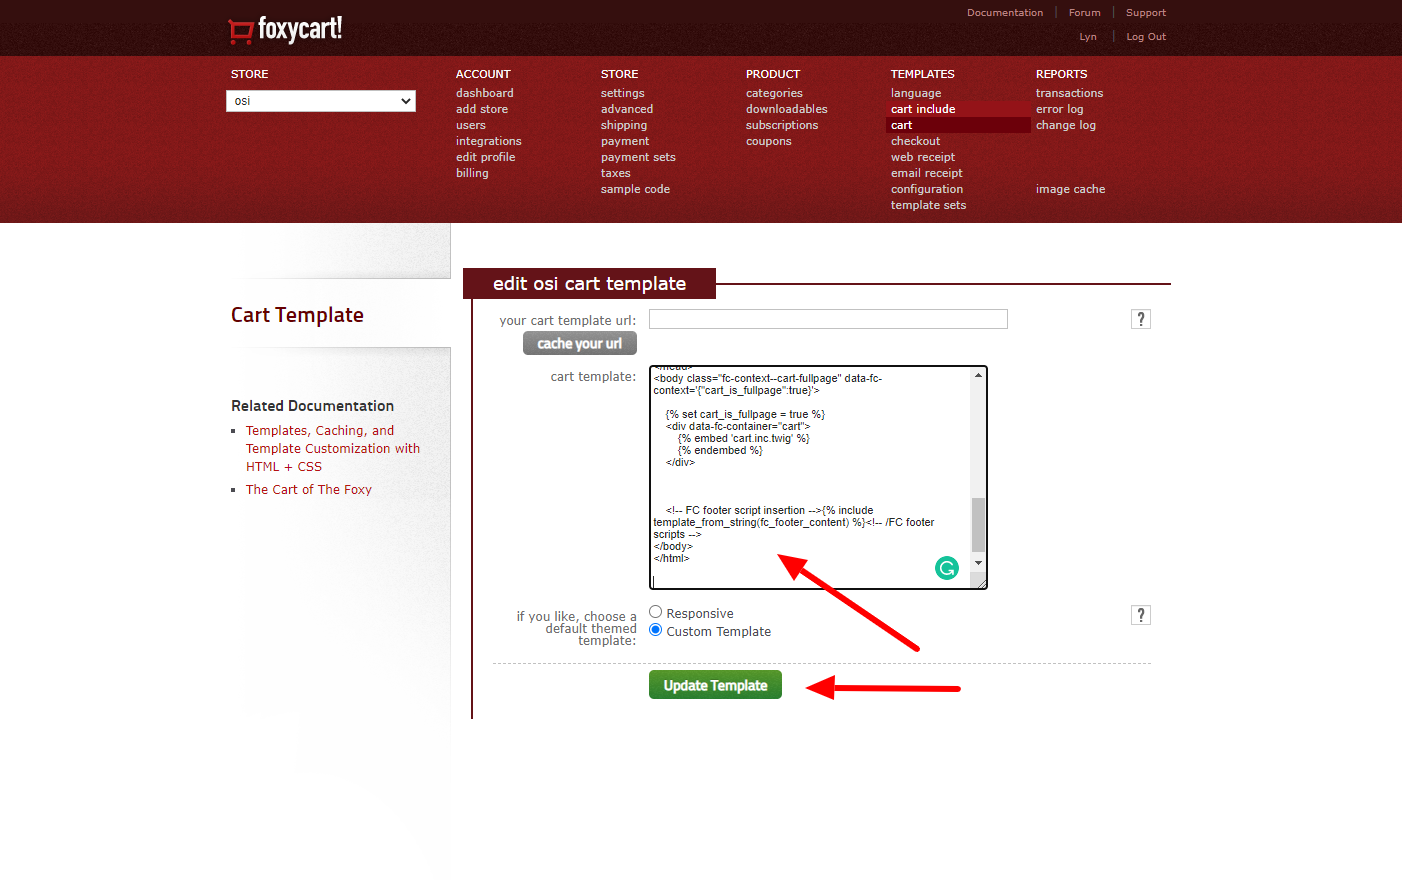Image resolution: width=1402 pixels, height=880 pixels.
Task: Open the email receipt template
Action: 927,173
